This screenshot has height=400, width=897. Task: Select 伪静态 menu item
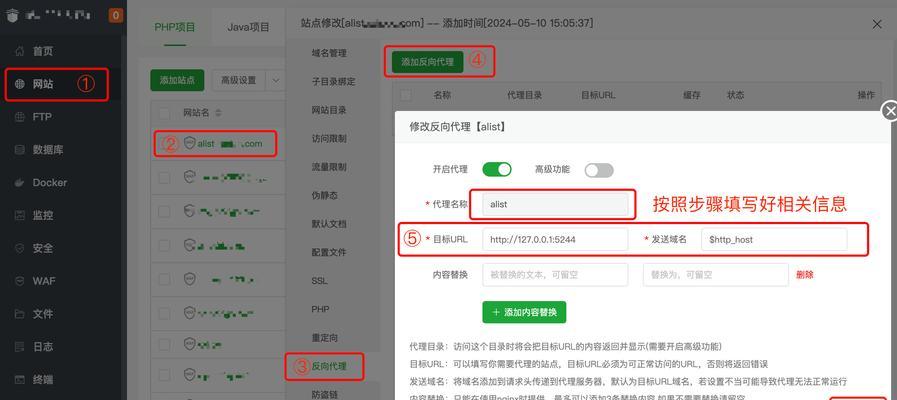(x=324, y=195)
